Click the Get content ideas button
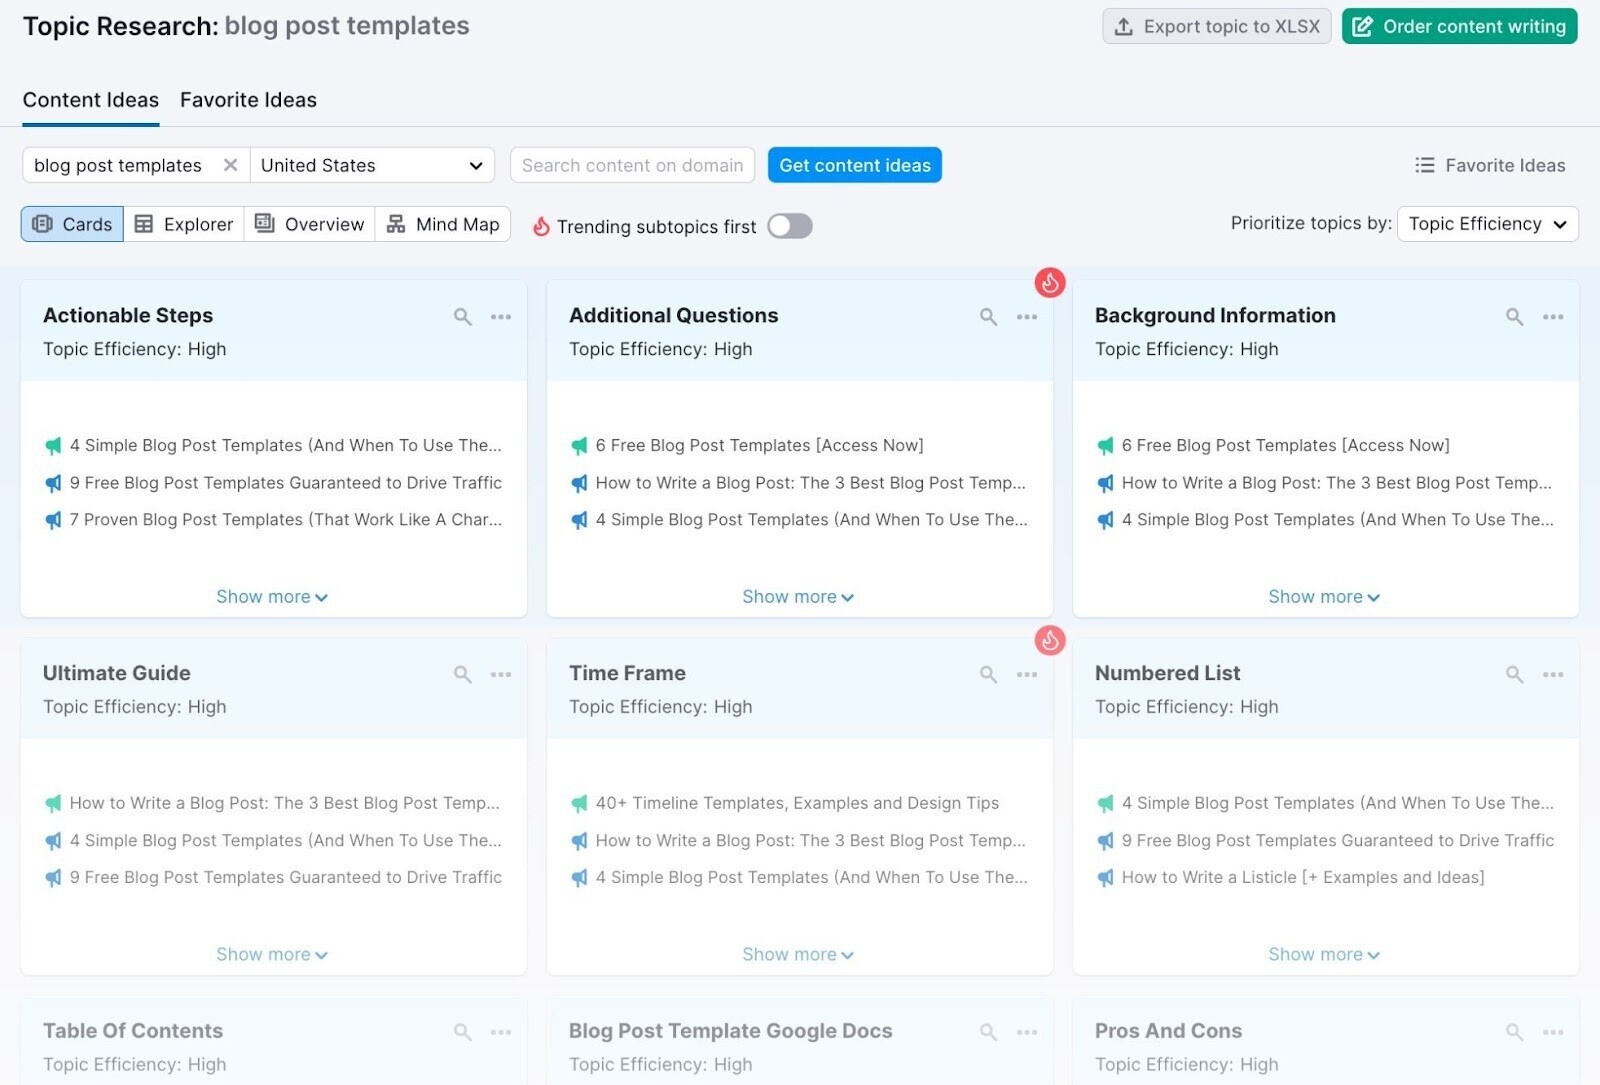This screenshot has width=1600, height=1085. coord(854,165)
